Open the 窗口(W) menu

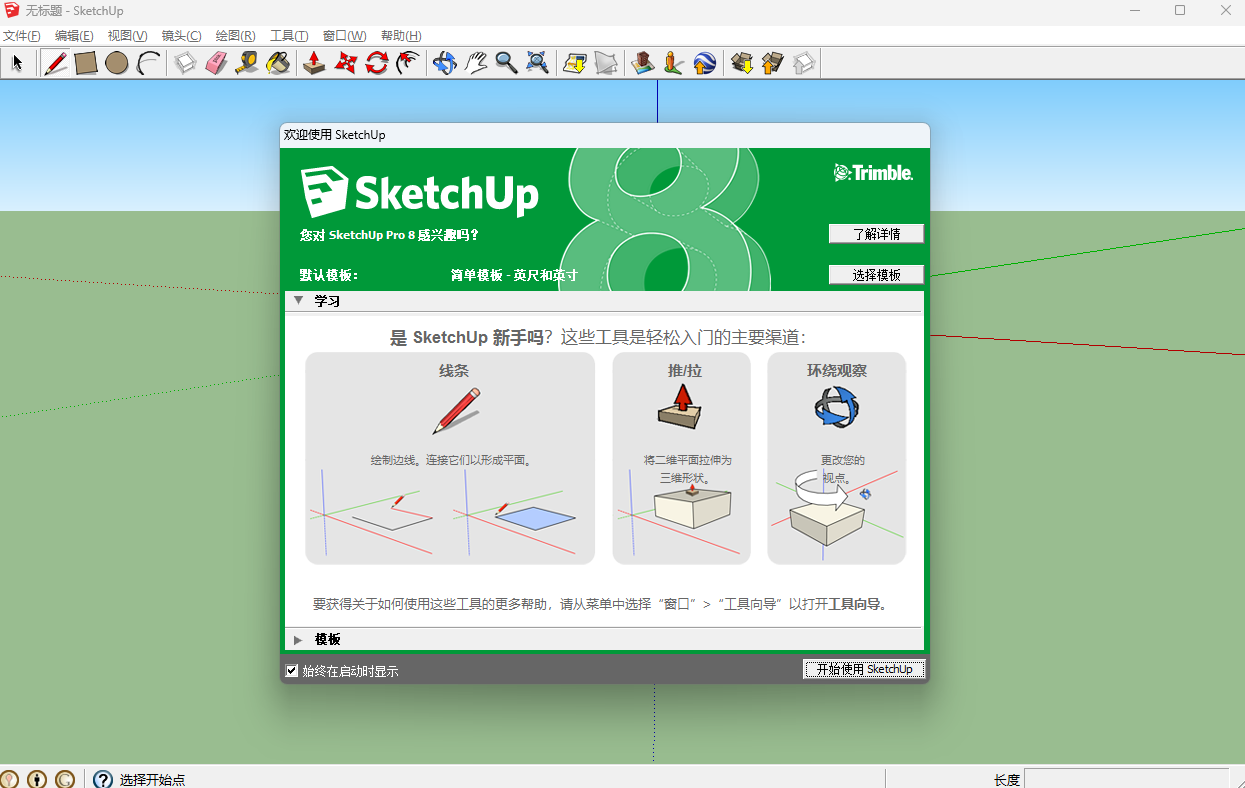tap(344, 35)
